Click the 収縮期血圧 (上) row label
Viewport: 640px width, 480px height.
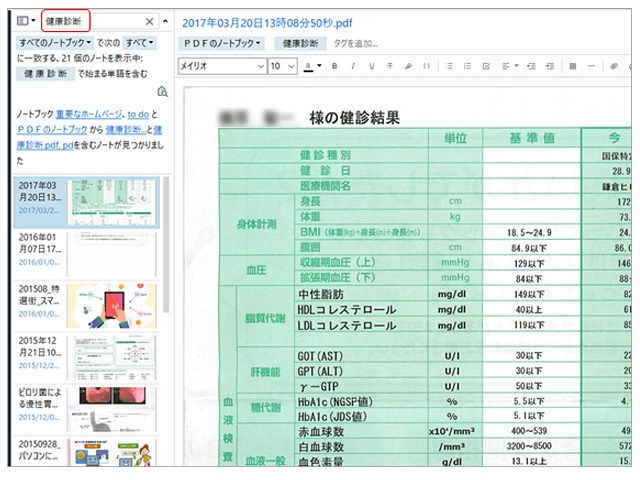tap(337, 262)
